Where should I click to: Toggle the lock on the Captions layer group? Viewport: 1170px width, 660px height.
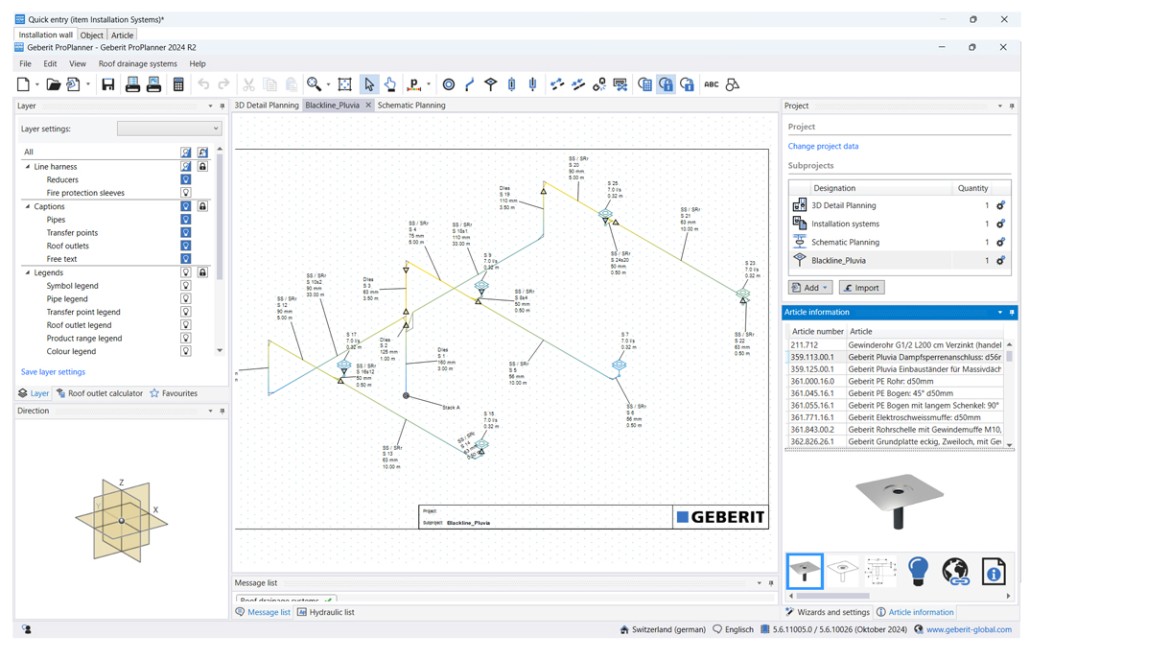pos(202,206)
